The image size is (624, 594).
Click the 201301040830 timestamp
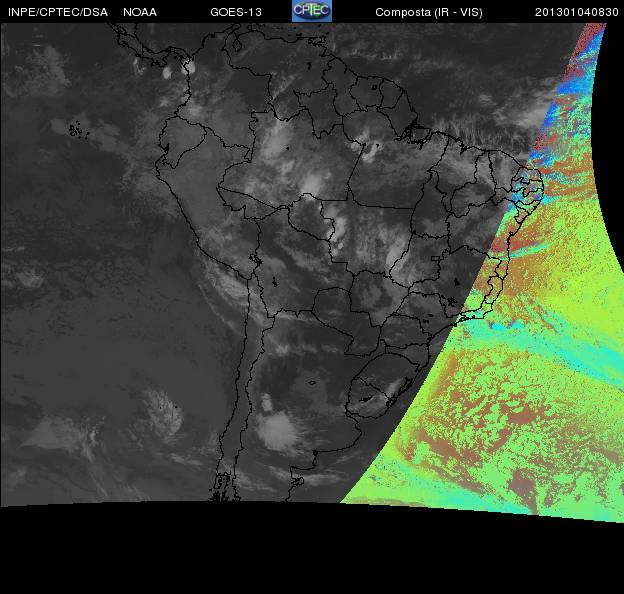click(577, 12)
